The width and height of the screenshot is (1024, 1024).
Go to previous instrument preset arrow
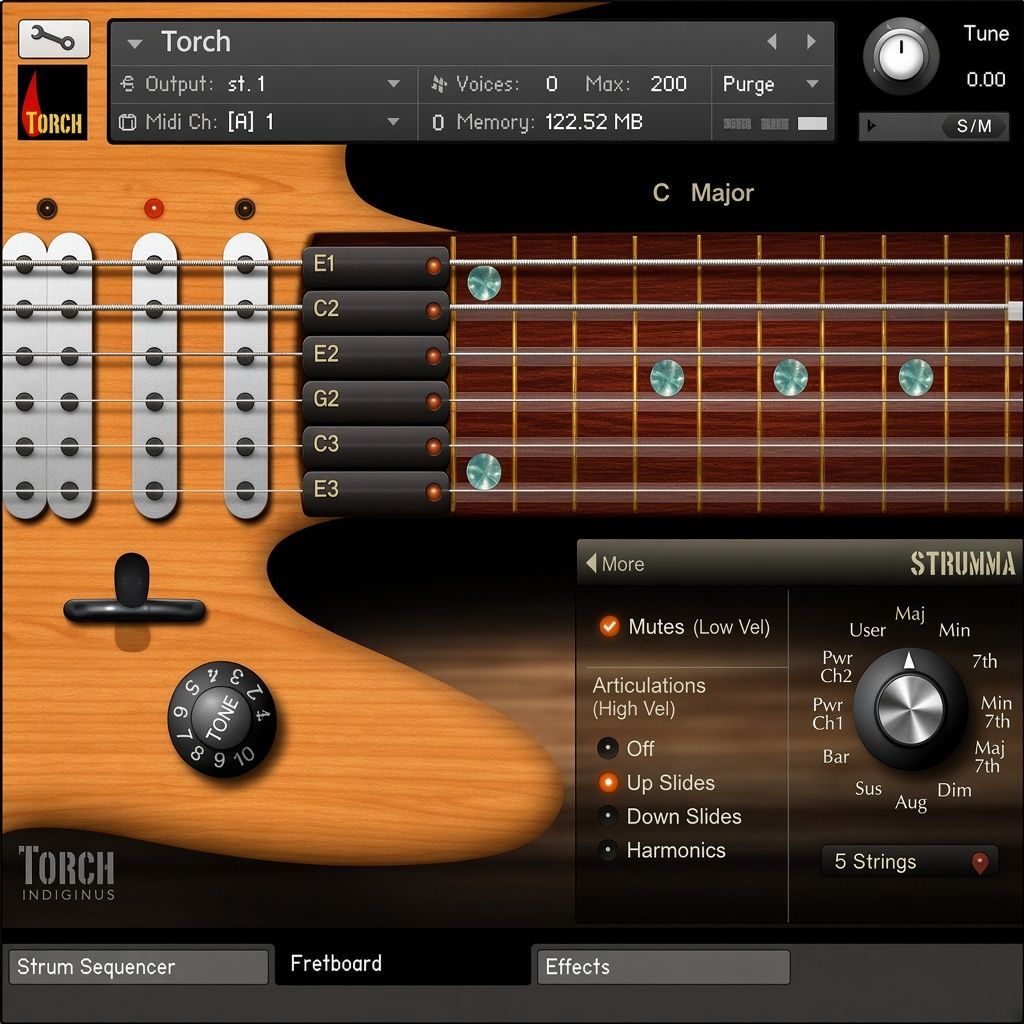(x=772, y=42)
